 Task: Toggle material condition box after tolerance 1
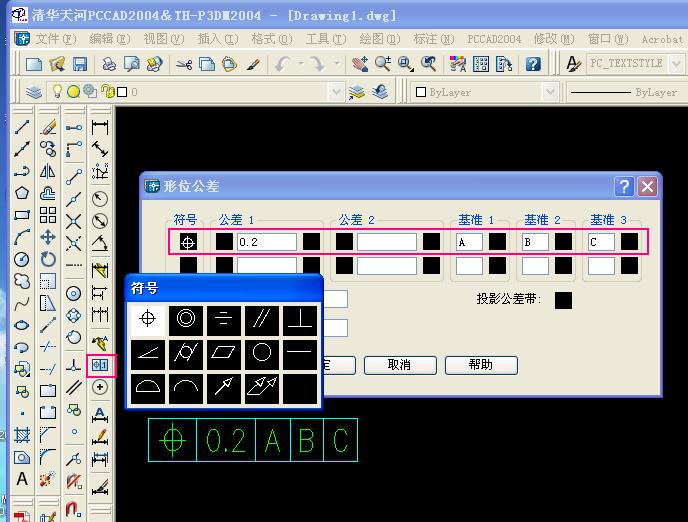click(x=312, y=242)
